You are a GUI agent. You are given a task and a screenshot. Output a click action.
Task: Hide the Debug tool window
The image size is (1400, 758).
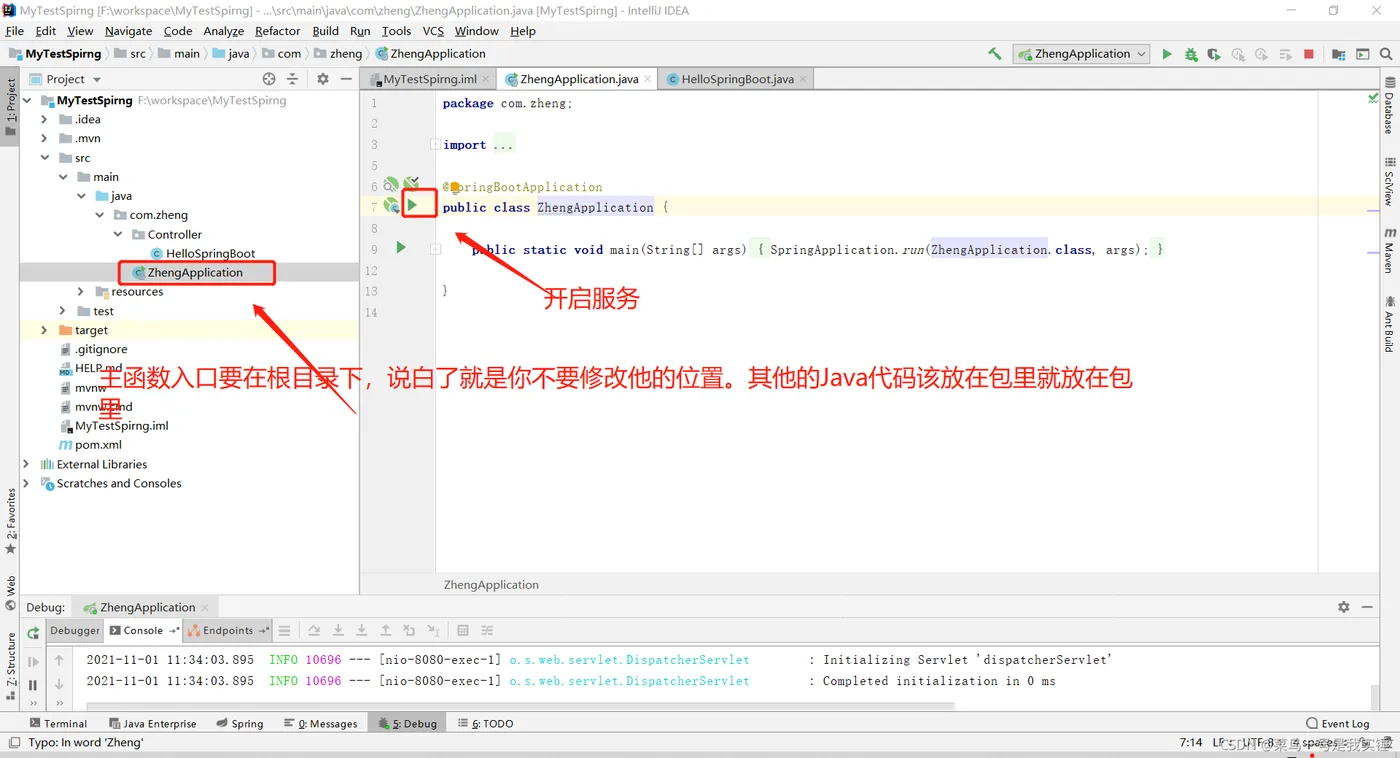(1366, 607)
